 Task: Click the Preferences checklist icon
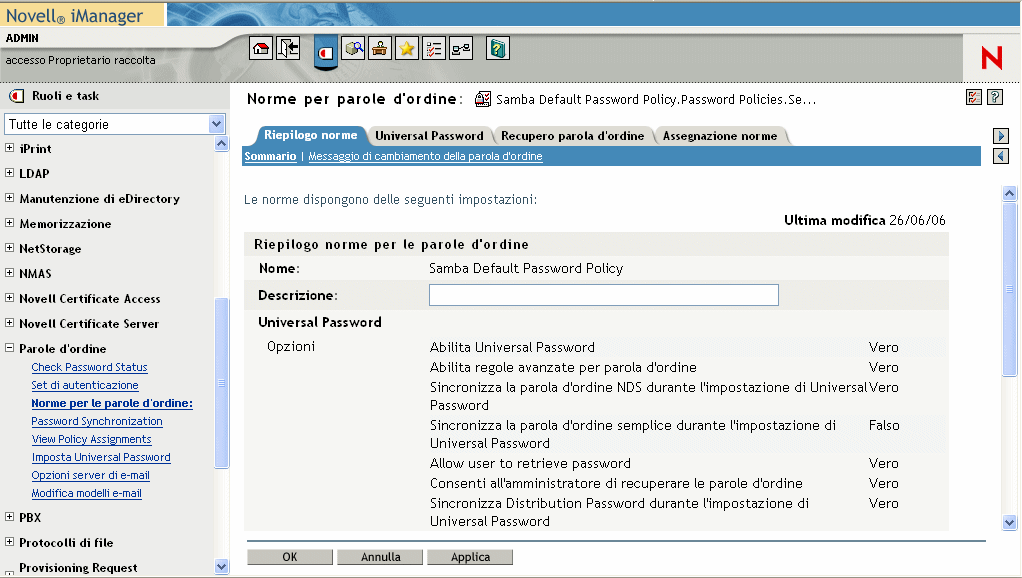coord(434,48)
